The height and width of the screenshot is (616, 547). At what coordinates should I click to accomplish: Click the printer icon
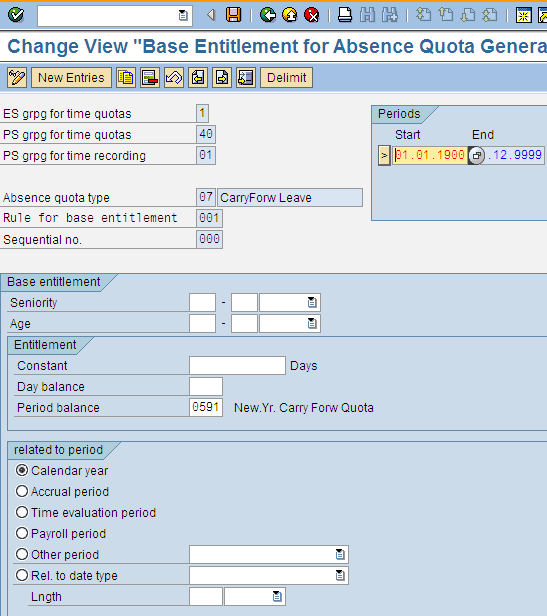pos(345,15)
